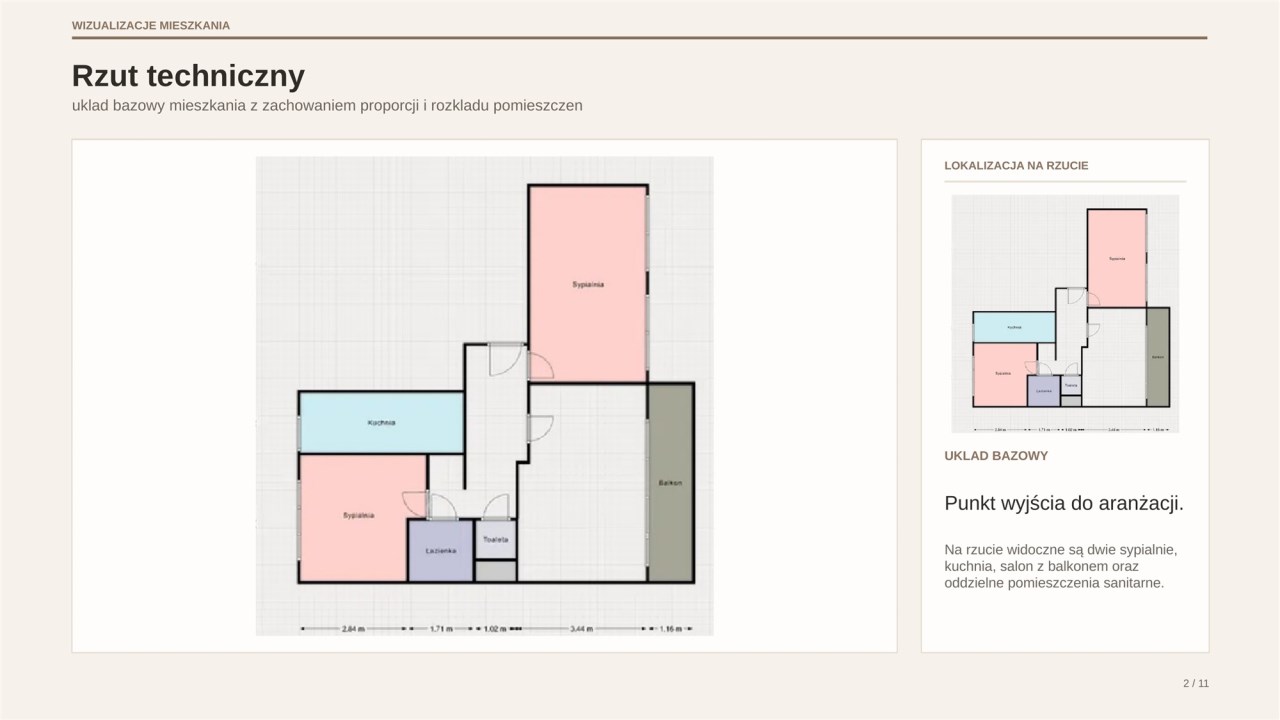
Task: Select the Sypialnia room beside Łazienka
Action: pos(358,516)
